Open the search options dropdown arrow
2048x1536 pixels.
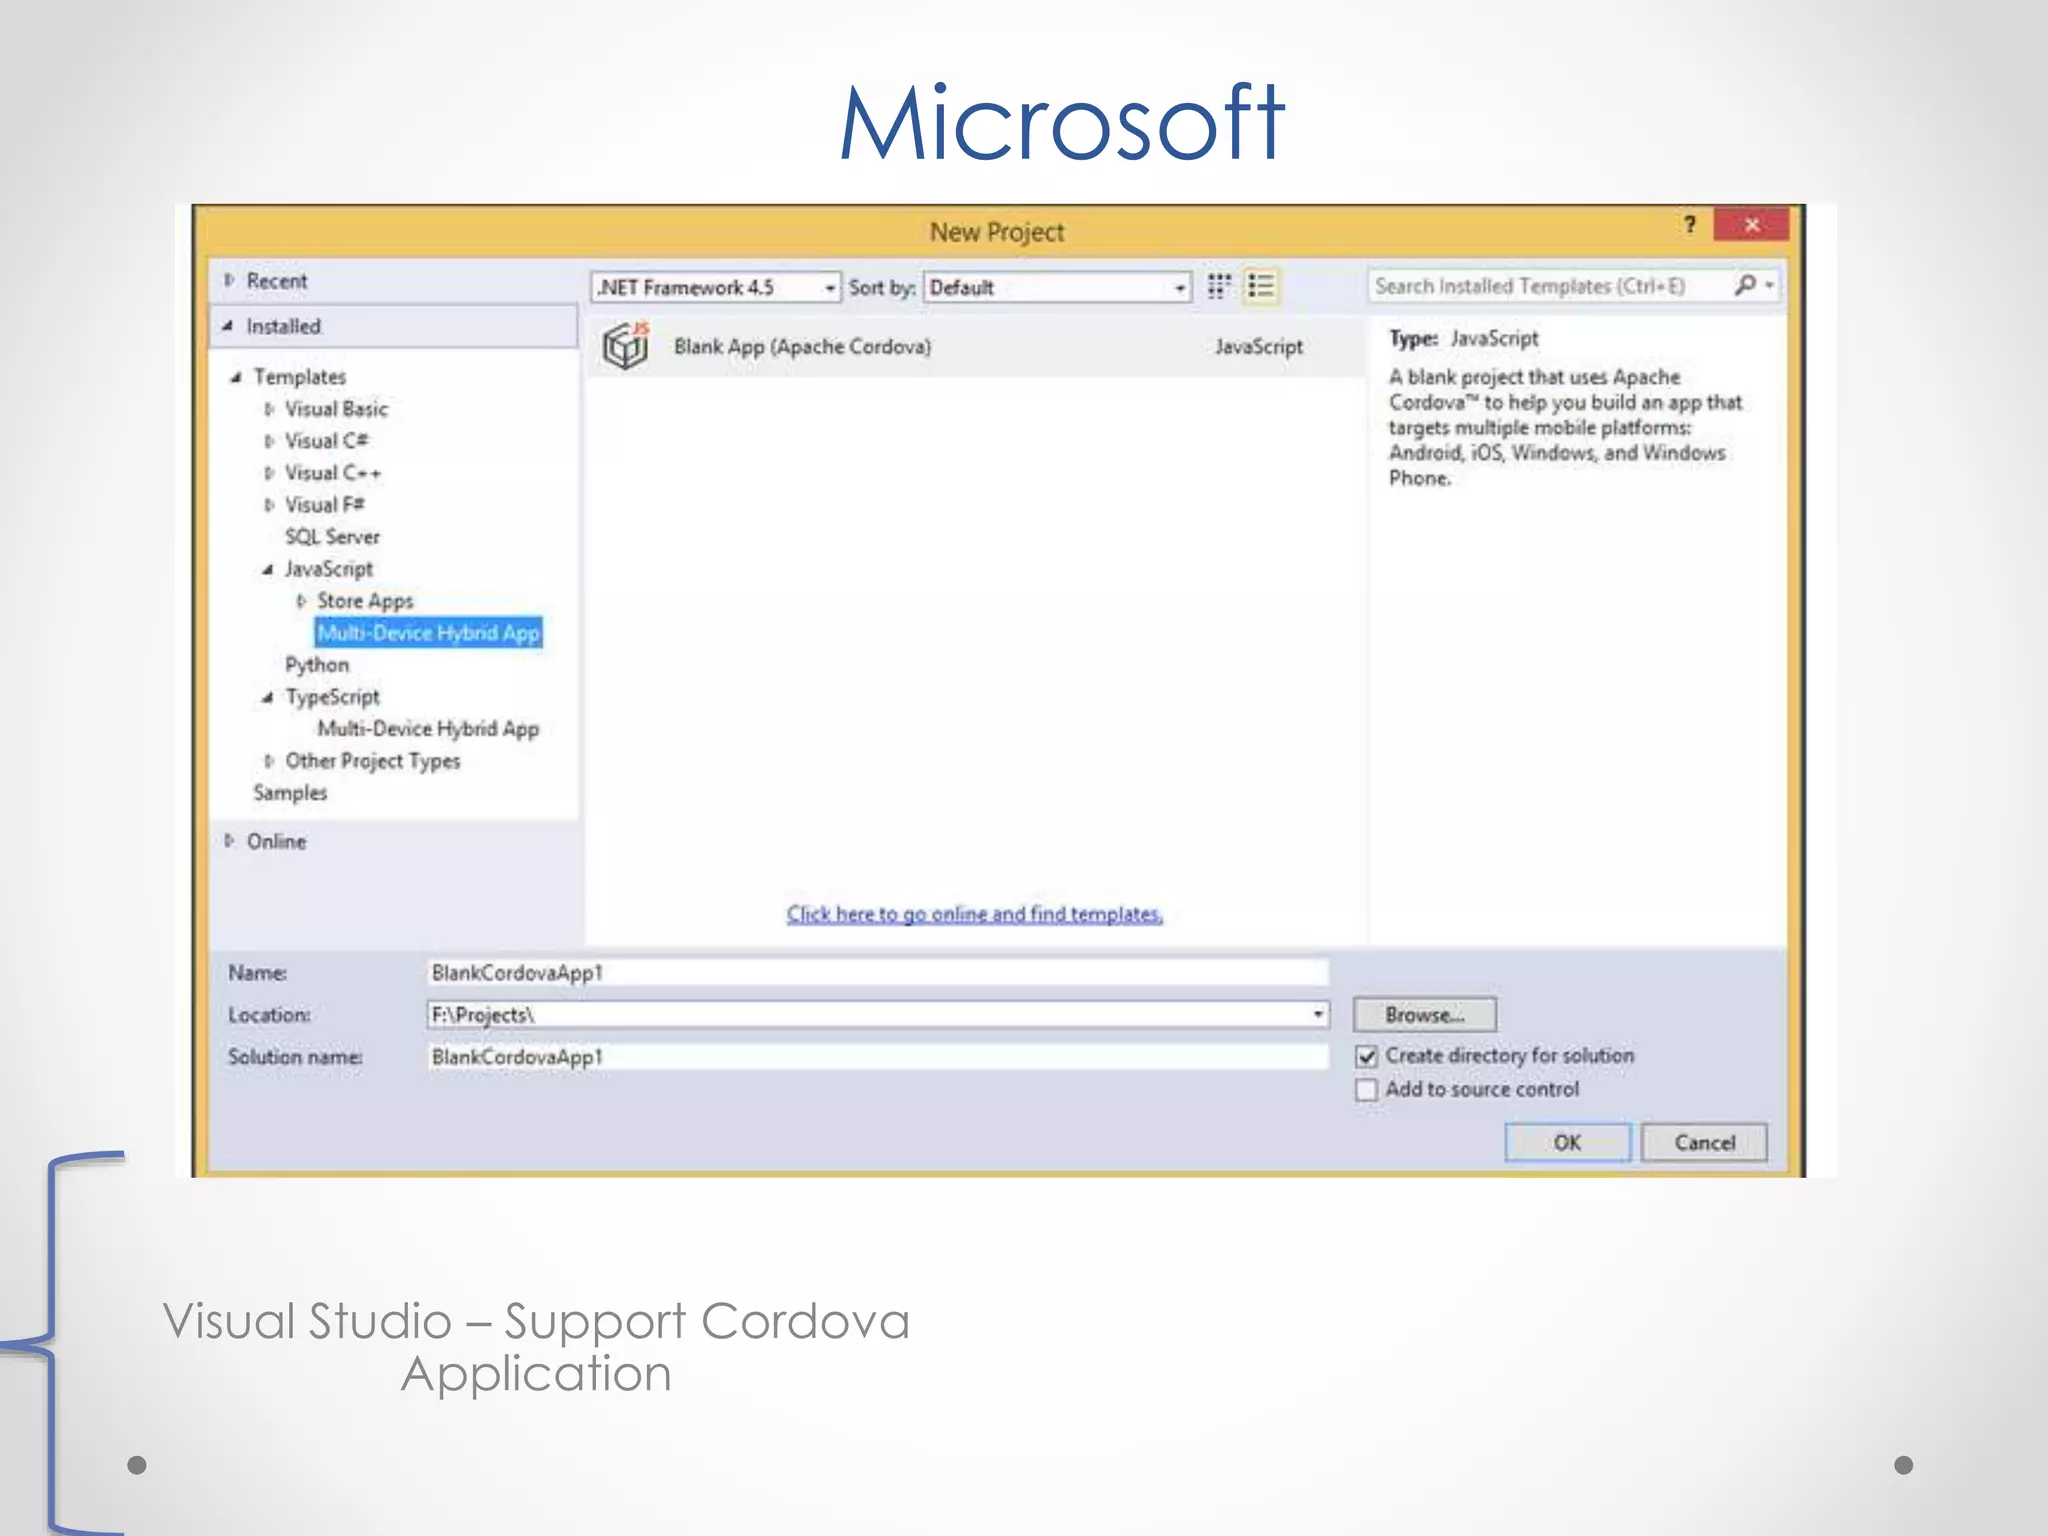(x=1770, y=286)
